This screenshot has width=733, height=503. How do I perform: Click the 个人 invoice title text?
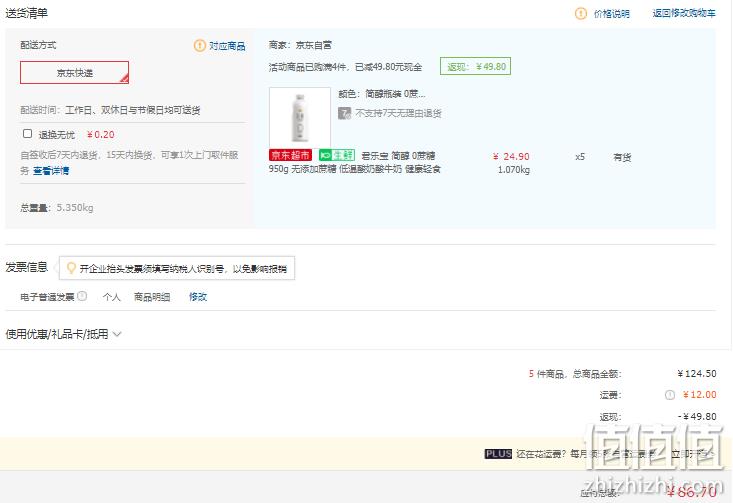coord(112,297)
